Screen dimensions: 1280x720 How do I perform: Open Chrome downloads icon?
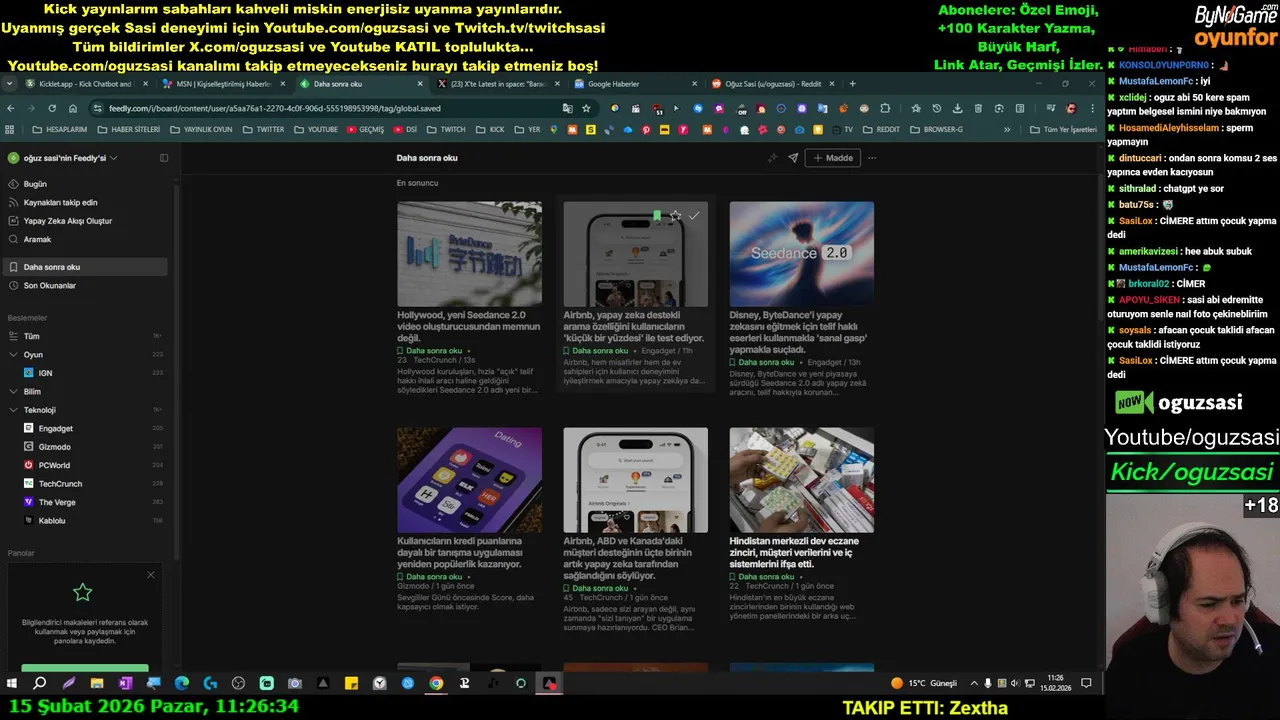[x=957, y=108]
